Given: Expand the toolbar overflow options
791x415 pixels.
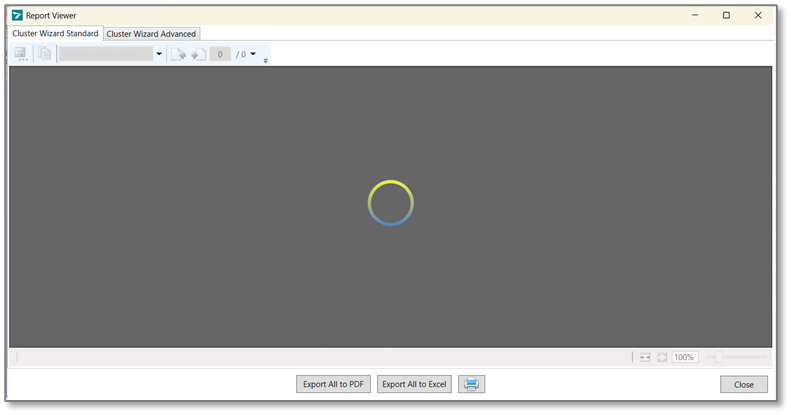Looking at the screenshot, I should 265,61.
